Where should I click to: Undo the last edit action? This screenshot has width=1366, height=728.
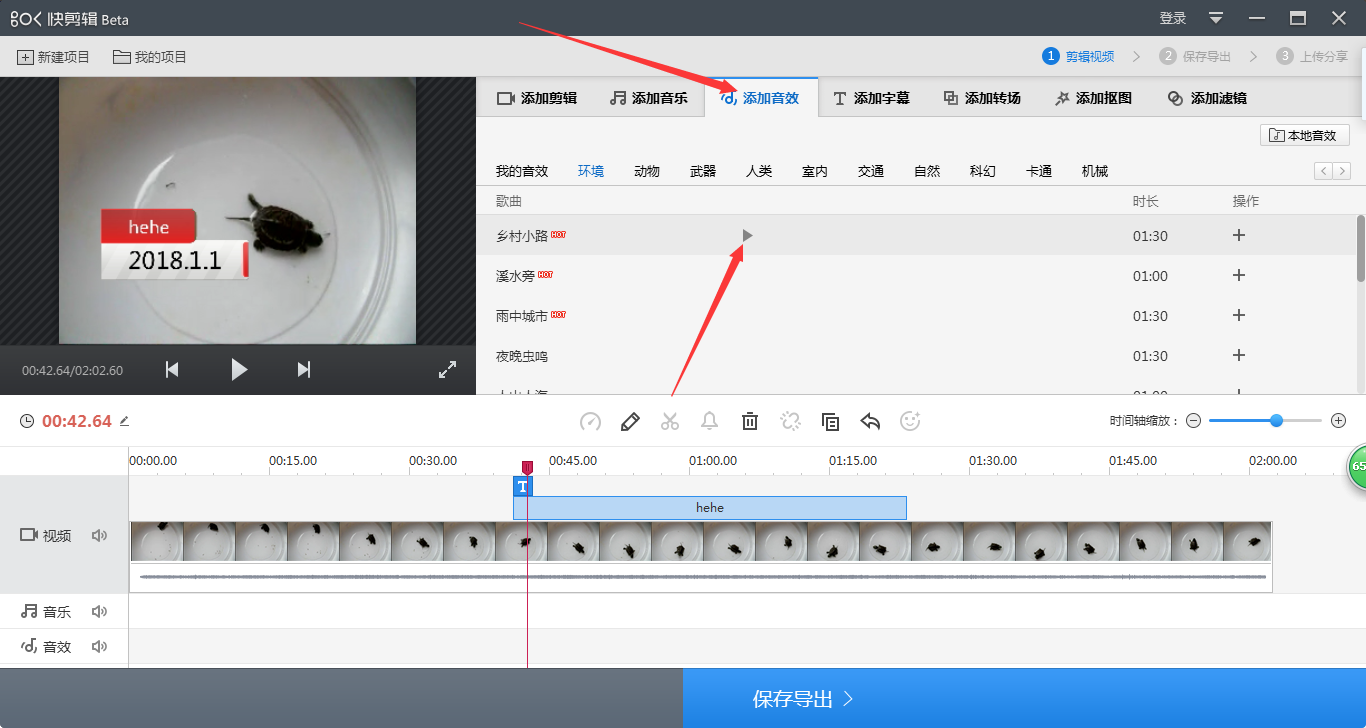point(869,421)
